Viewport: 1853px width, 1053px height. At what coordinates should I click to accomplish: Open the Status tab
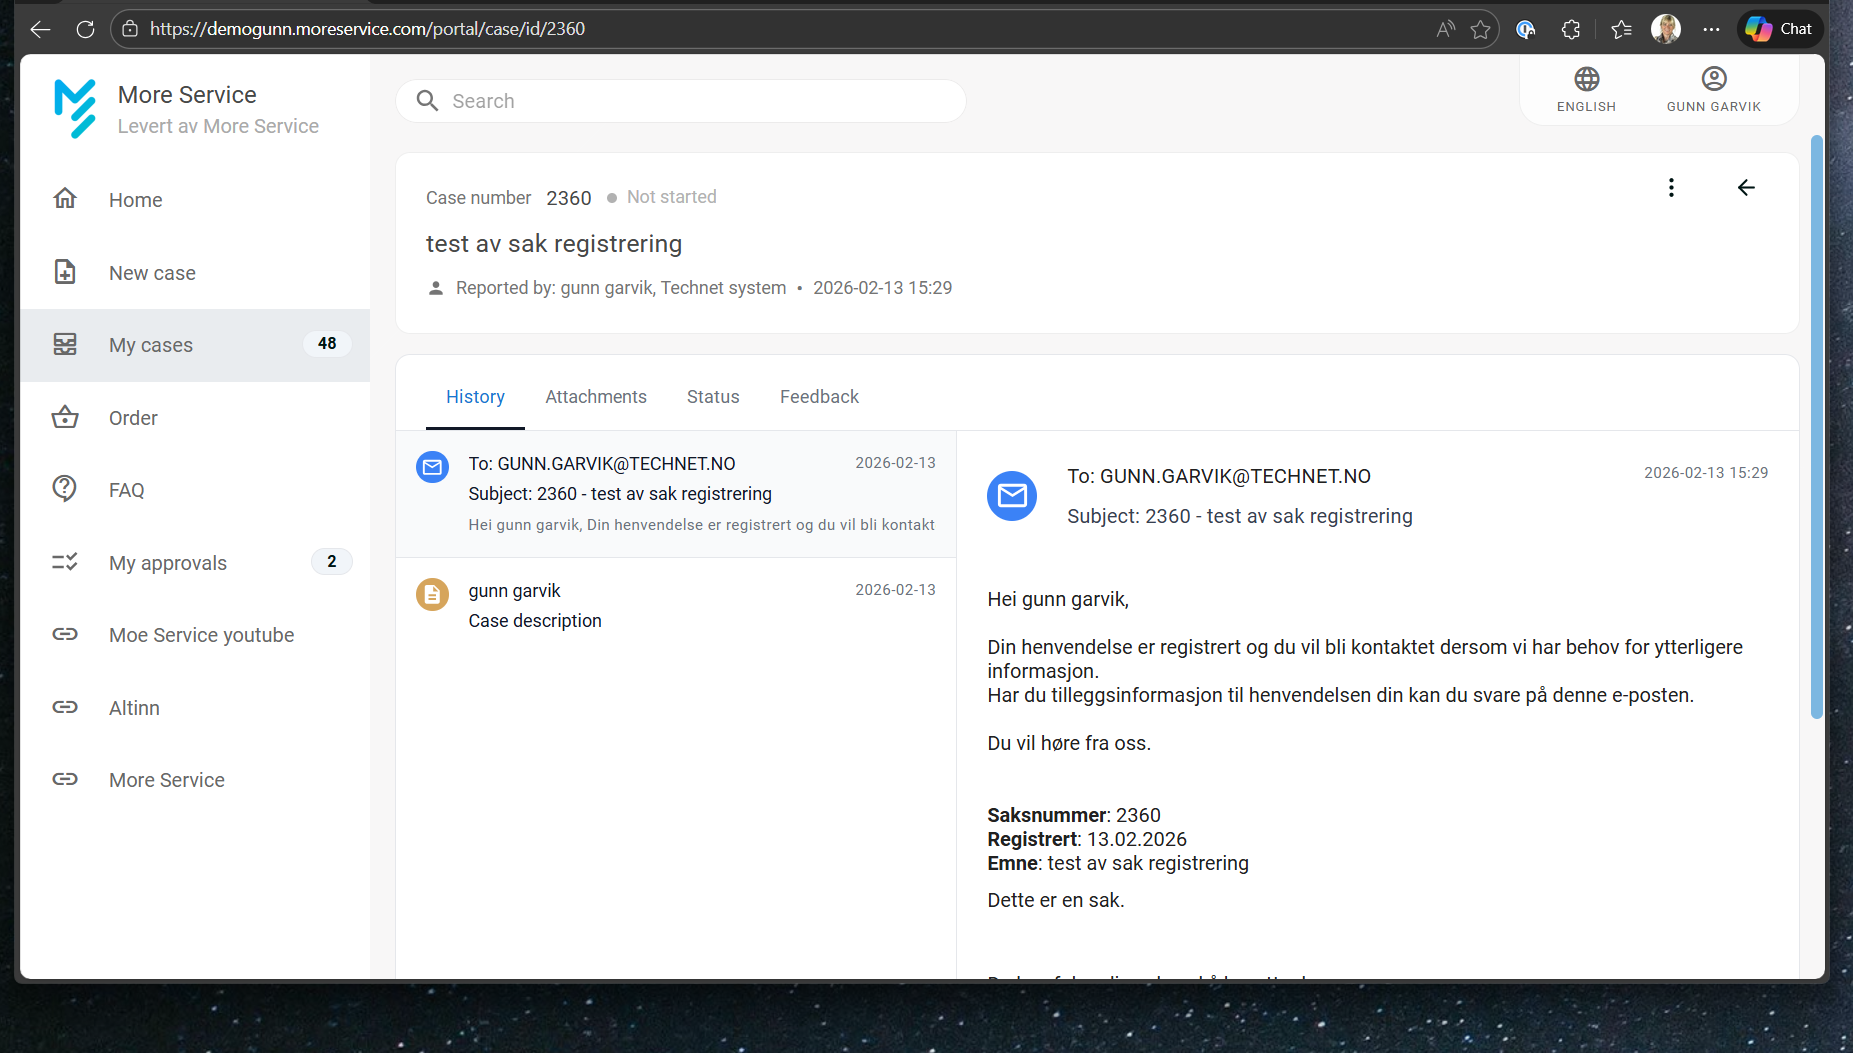click(713, 397)
